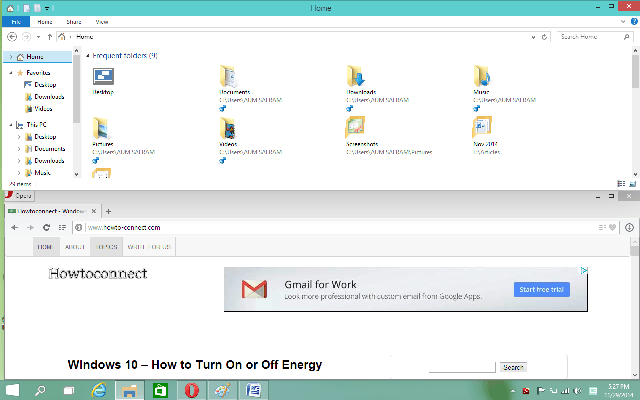Open Windows Store from the taskbar
The width and height of the screenshot is (640, 400).
pyautogui.click(x=160, y=390)
